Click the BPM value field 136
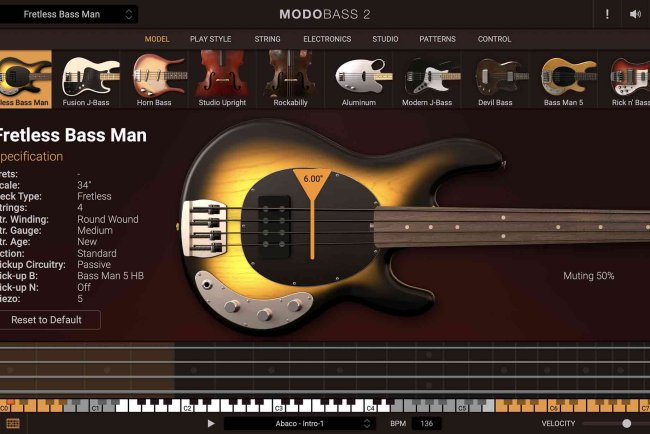 (427, 423)
